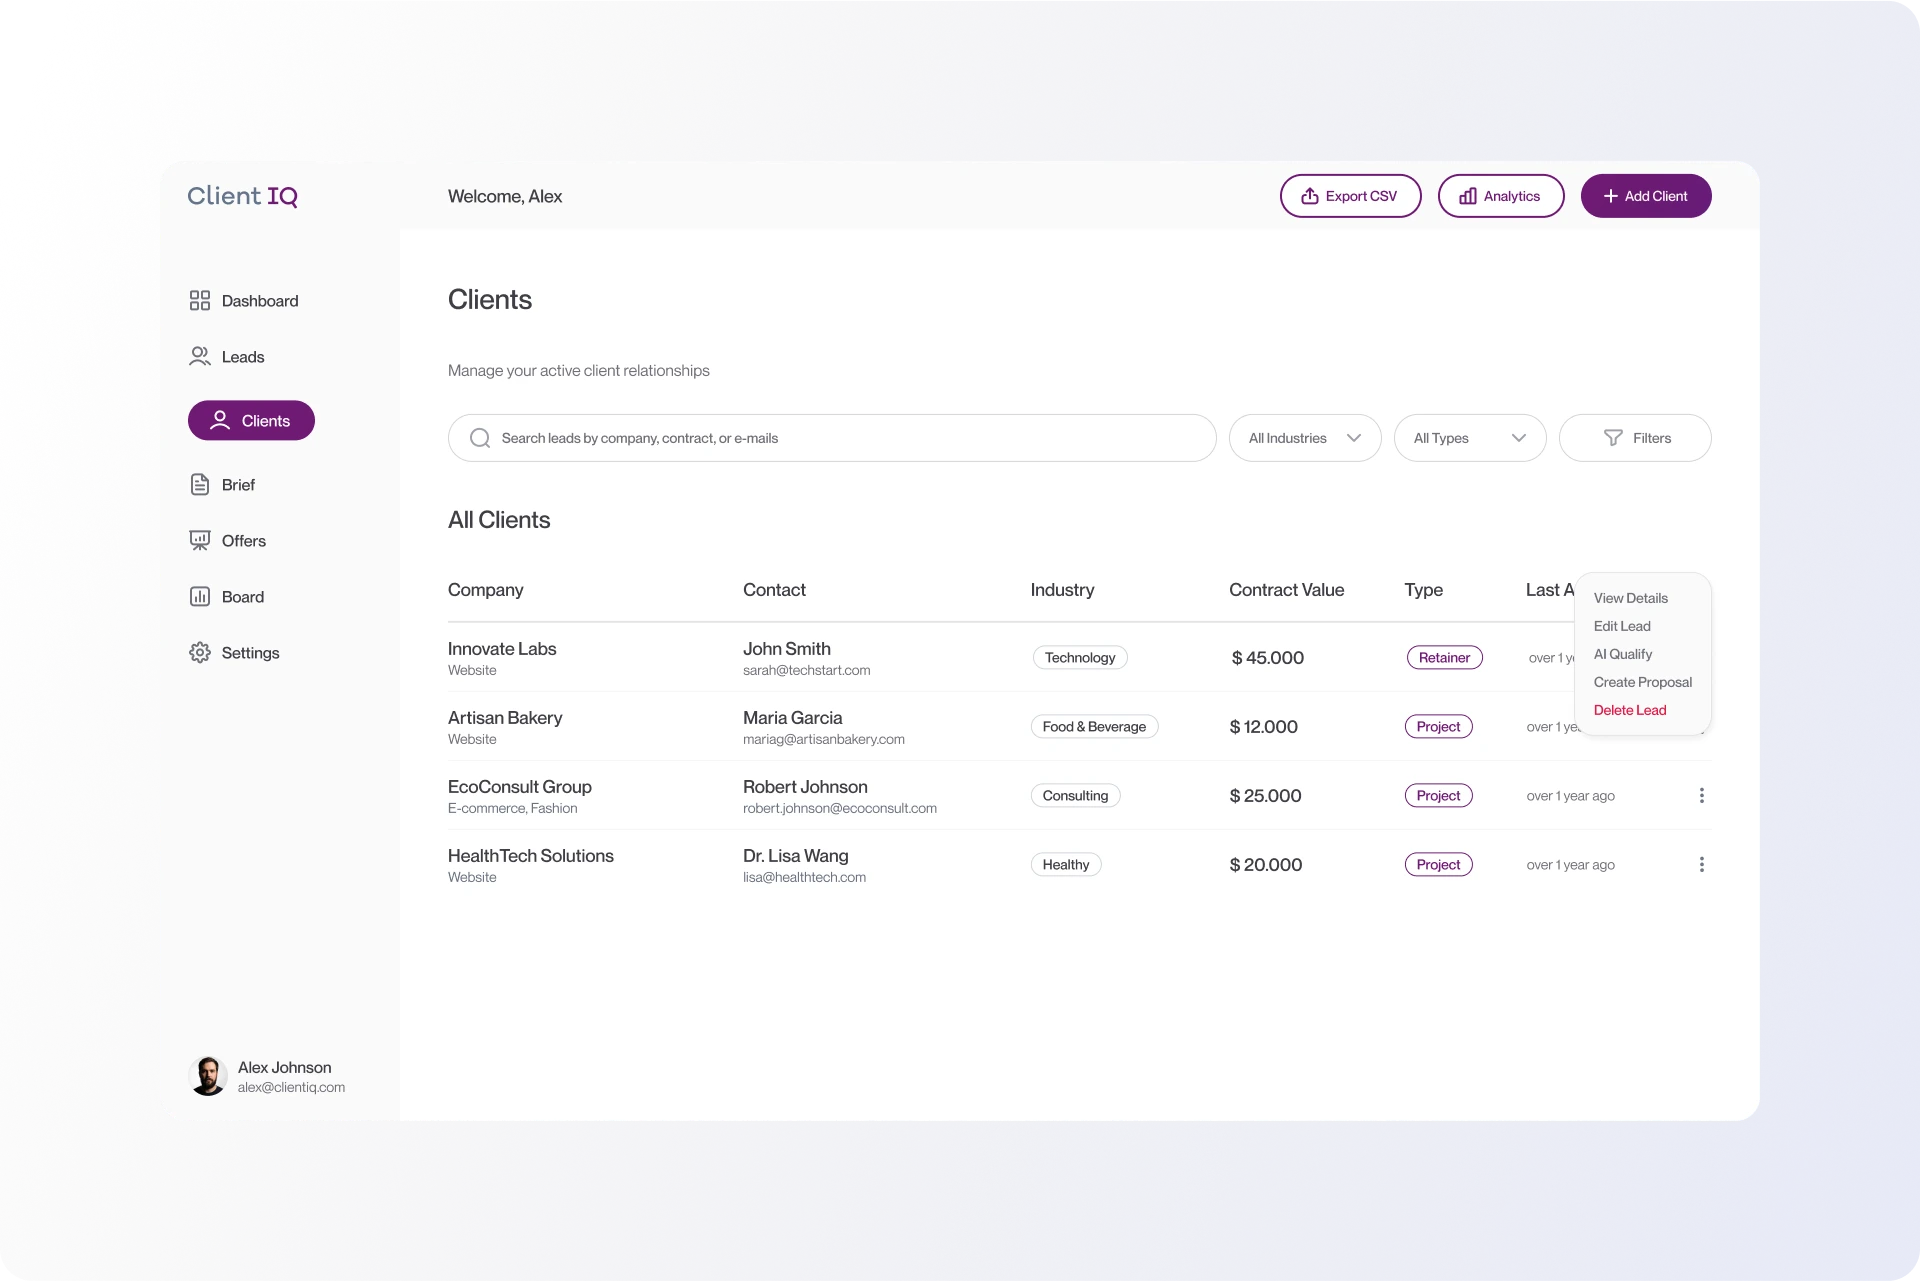Image resolution: width=1920 pixels, height=1281 pixels.
Task: Click the search magnifier icon
Action: [480, 438]
